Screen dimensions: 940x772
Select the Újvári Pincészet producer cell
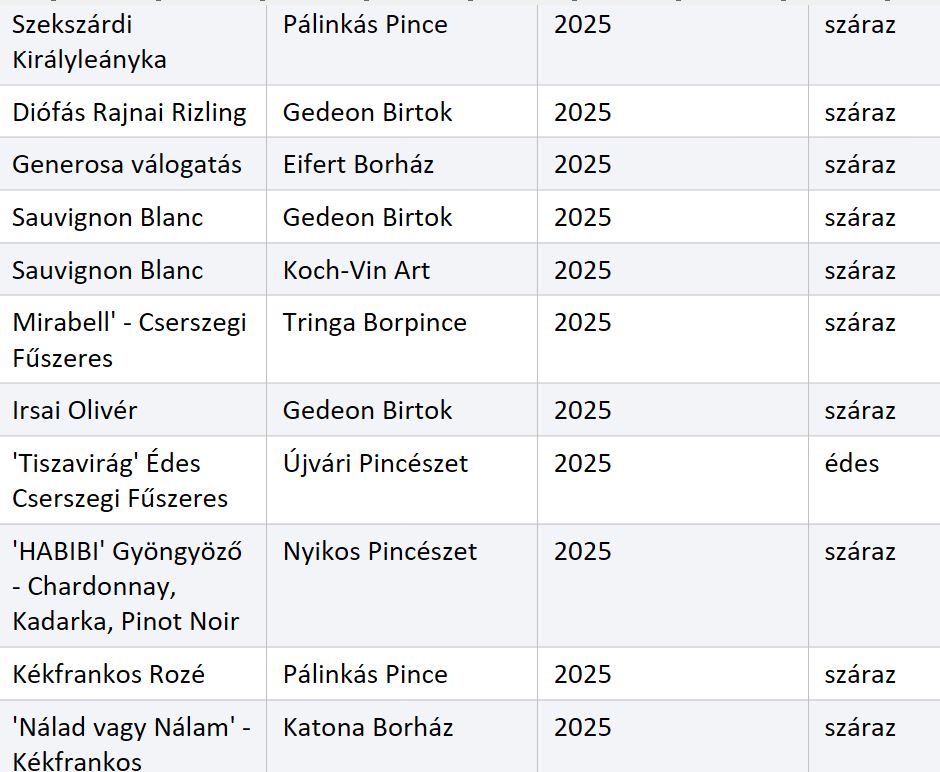402,480
